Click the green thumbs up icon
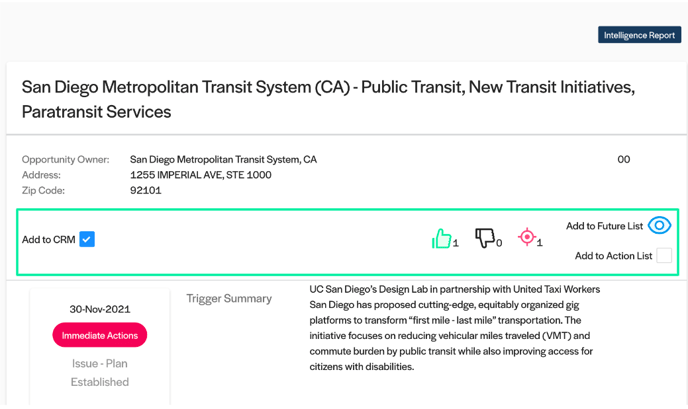Screen dimensions: 688x409 (x=442, y=239)
